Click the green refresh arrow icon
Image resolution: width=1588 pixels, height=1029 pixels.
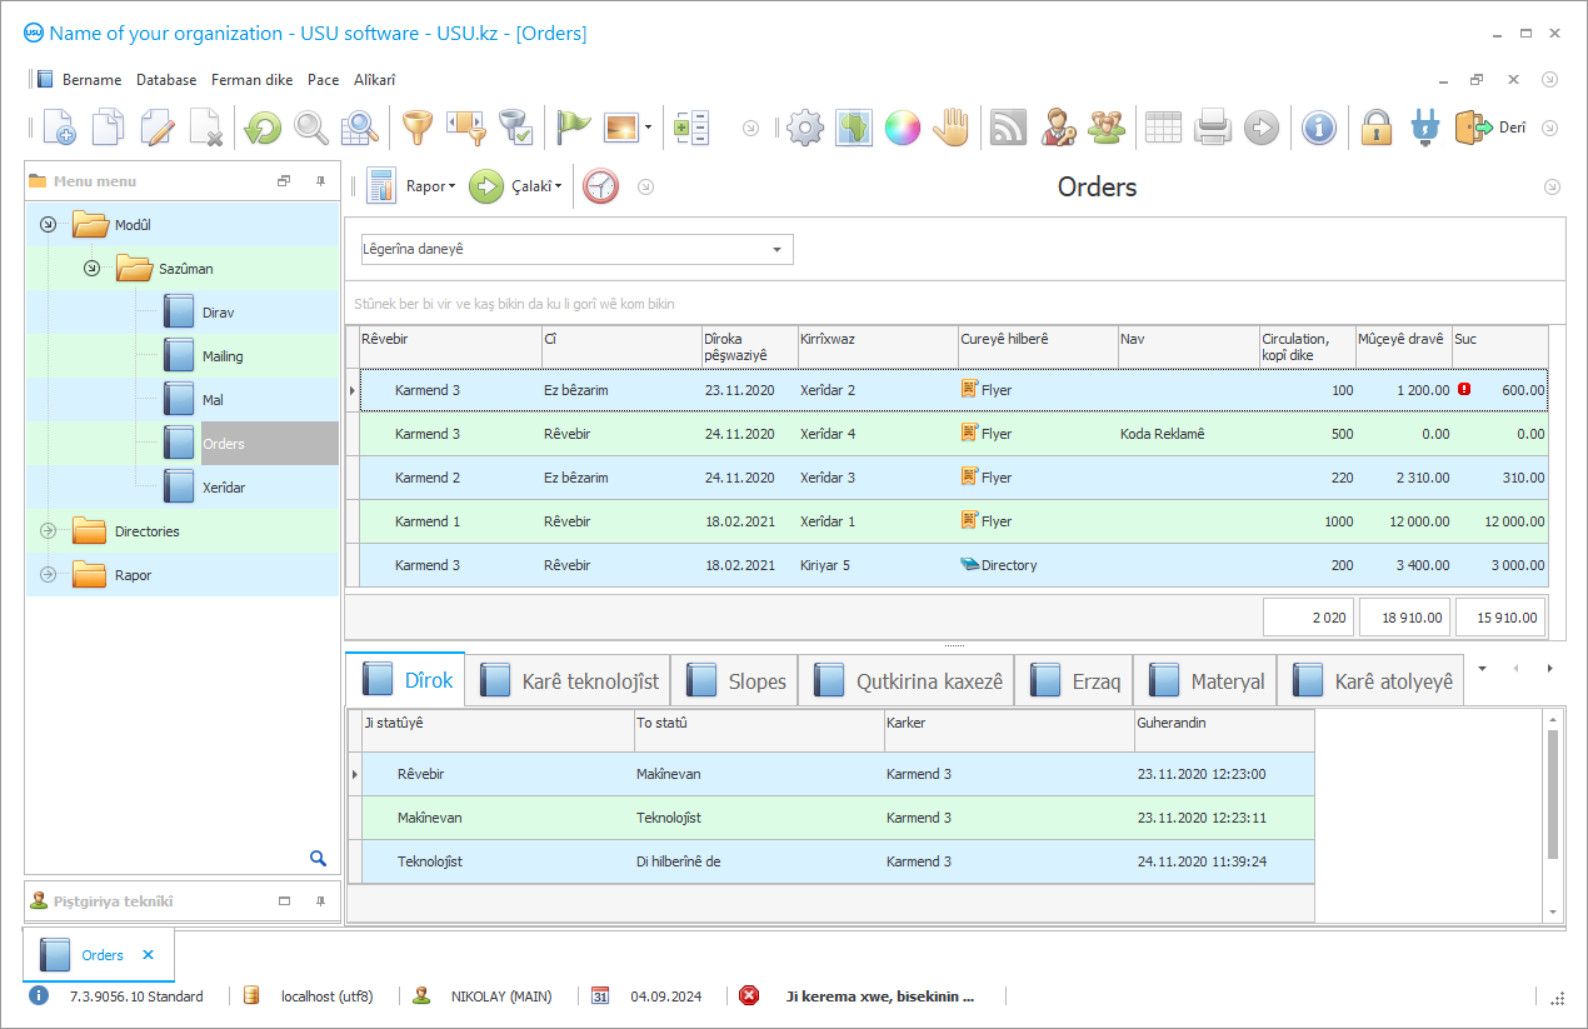click(263, 128)
